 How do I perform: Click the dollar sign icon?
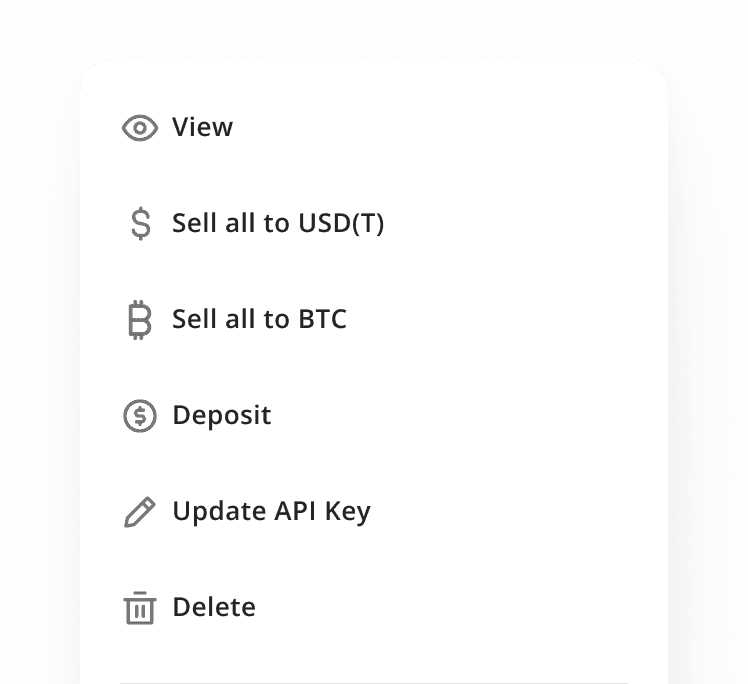pyautogui.click(x=141, y=223)
